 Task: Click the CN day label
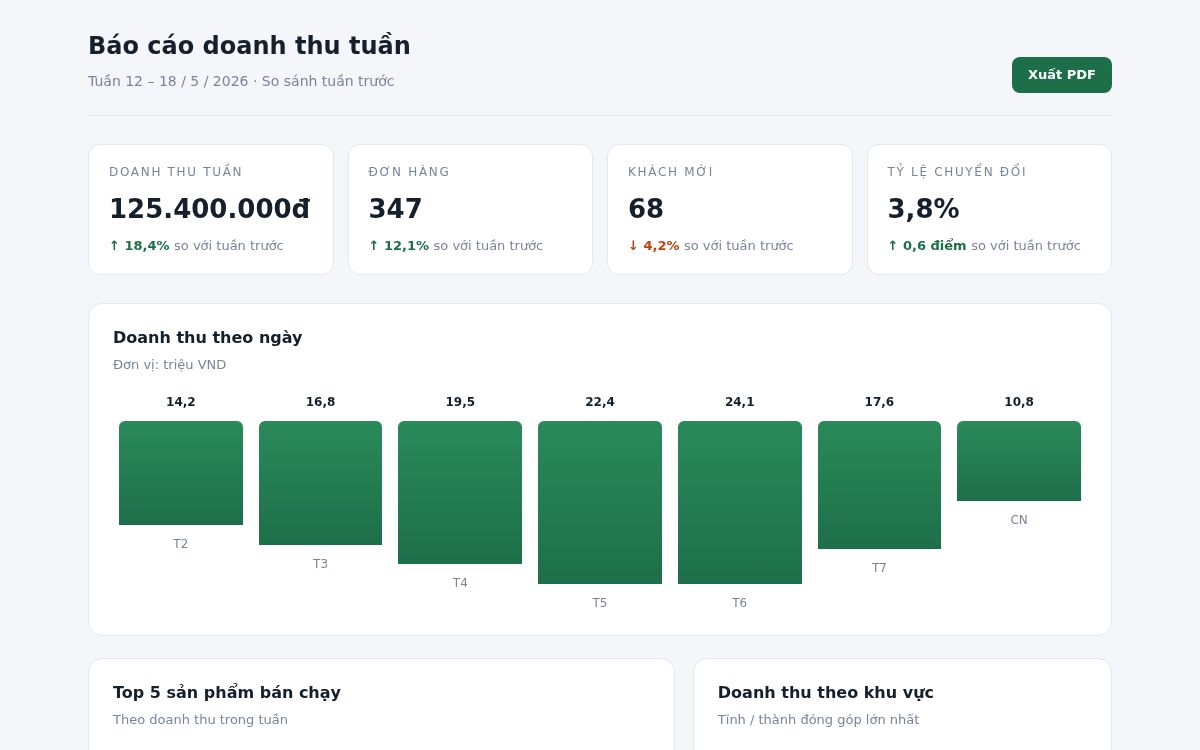pos(1019,520)
